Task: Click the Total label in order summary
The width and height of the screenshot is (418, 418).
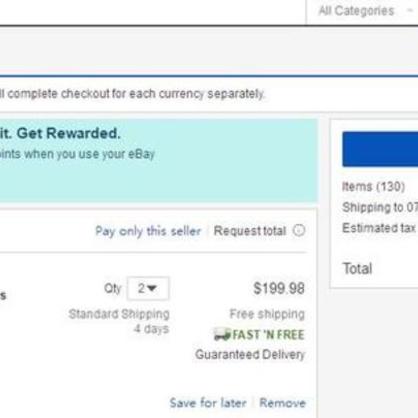Action: pyautogui.click(x=357, y=268)
